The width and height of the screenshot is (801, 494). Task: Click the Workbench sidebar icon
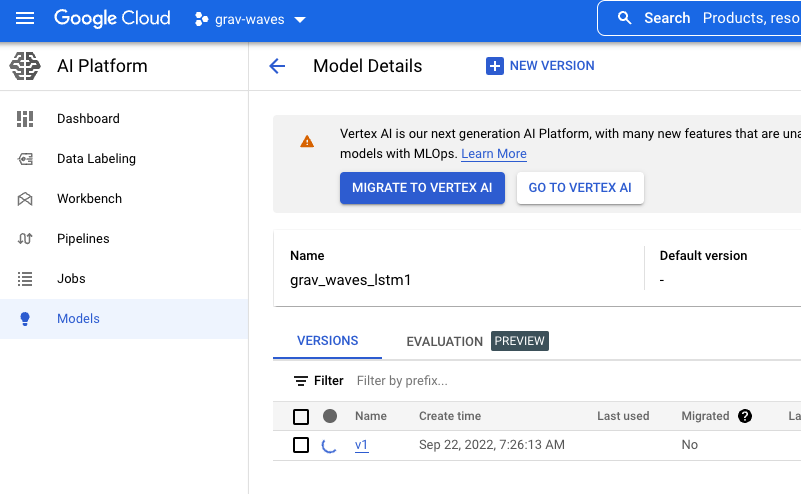pos(25,199)
